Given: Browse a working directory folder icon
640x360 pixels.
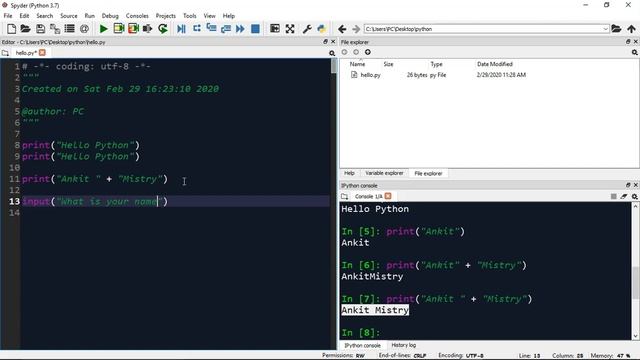Looking at the screenshot, I should (x=616, y=29).
